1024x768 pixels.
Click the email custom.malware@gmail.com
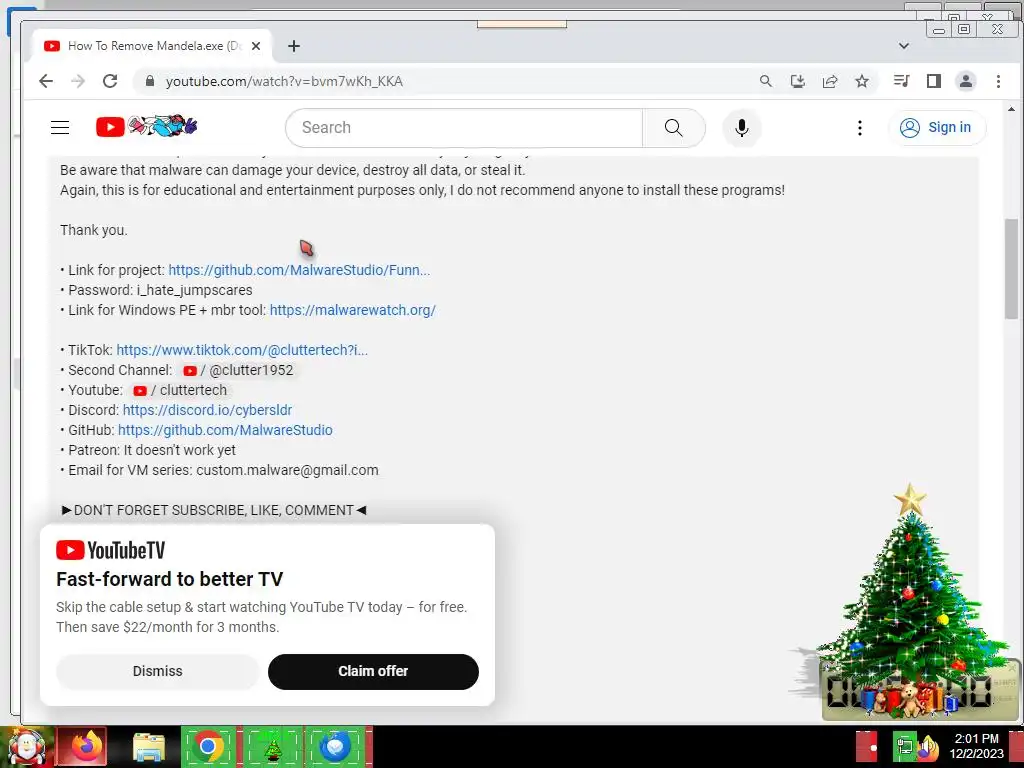point(287,470)
